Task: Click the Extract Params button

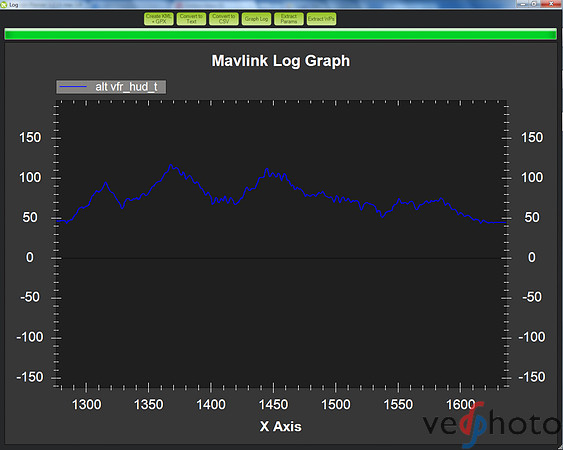Action: pyautogui.click(x=289, y=19)
